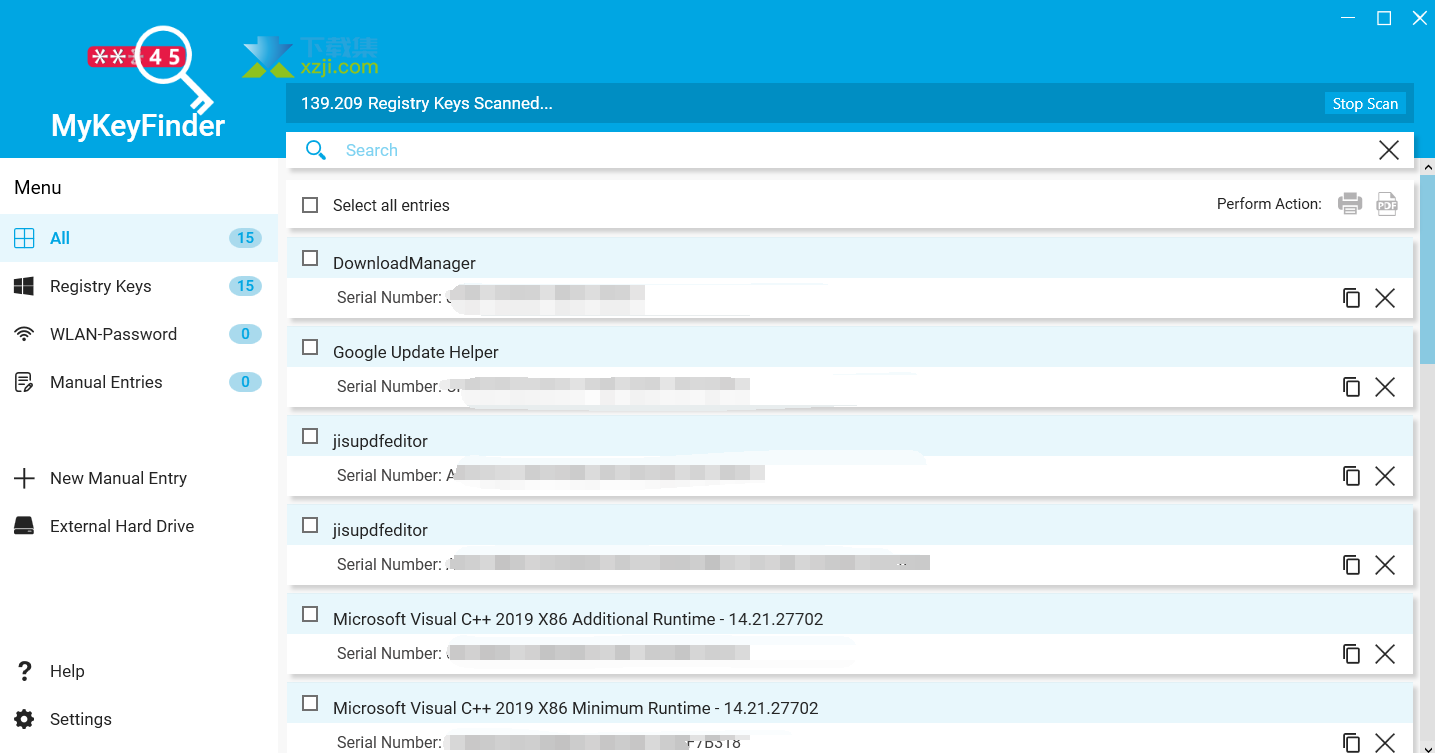1435x753 pixels.
Task: Click the 15 badge next to Registry Keys
Action: pos(245,286)
